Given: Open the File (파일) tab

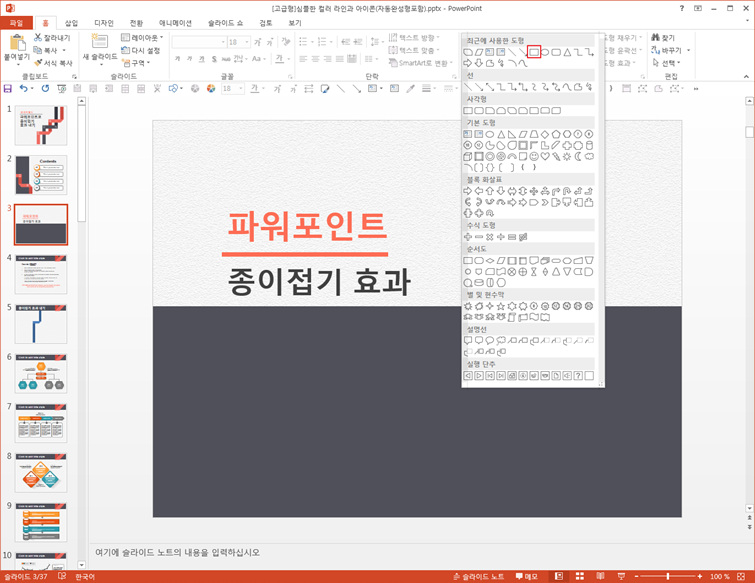Looking at the screenshot, I should click(x=16, y=23).
